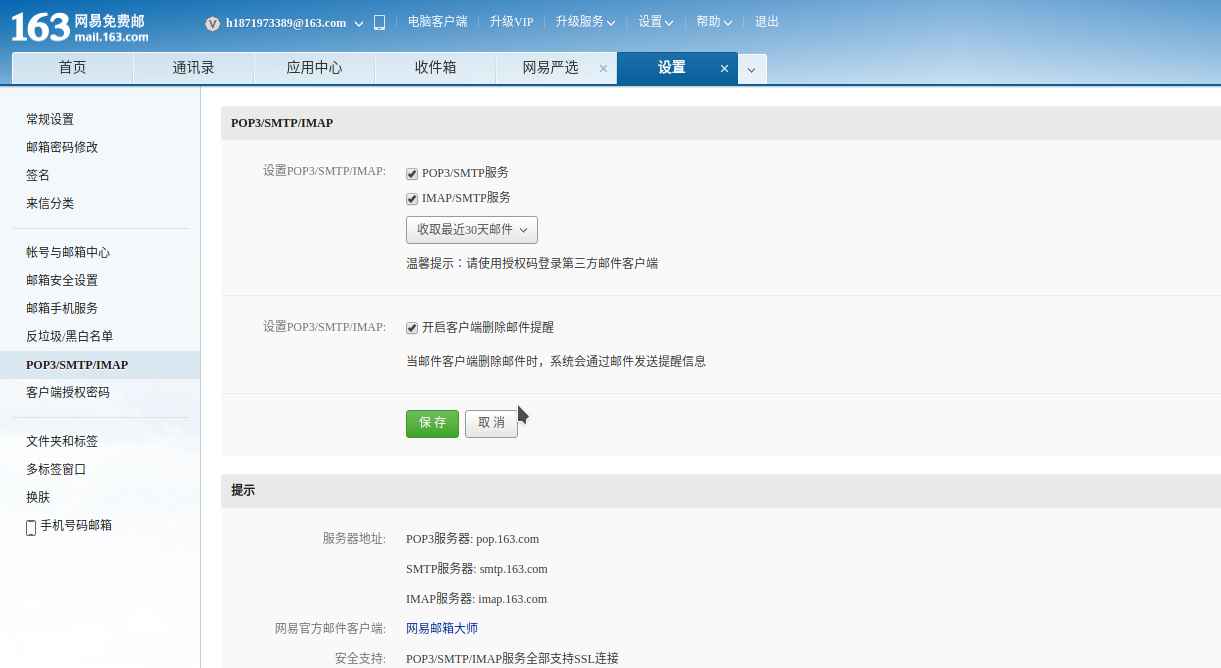The height and width of the screenshot is (668, 1221).
Task: Click the IMAP服务器: imap.163.com text
Action: point(476,599)
